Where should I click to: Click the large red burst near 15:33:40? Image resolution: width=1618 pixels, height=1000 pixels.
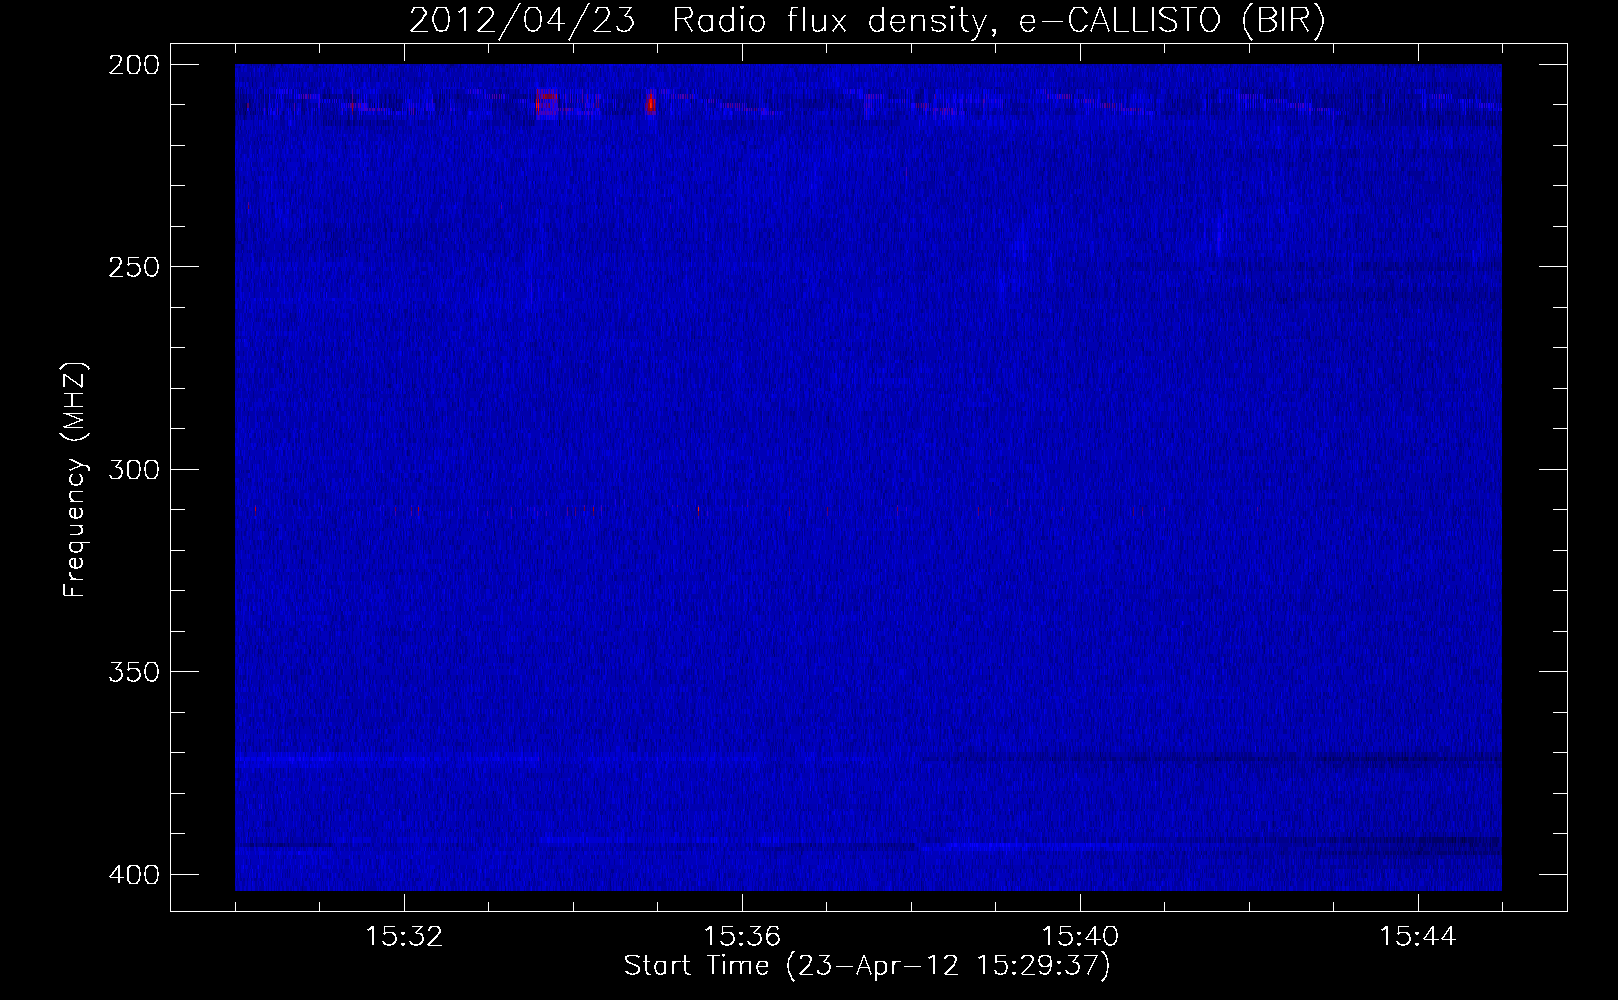[546, 102]
